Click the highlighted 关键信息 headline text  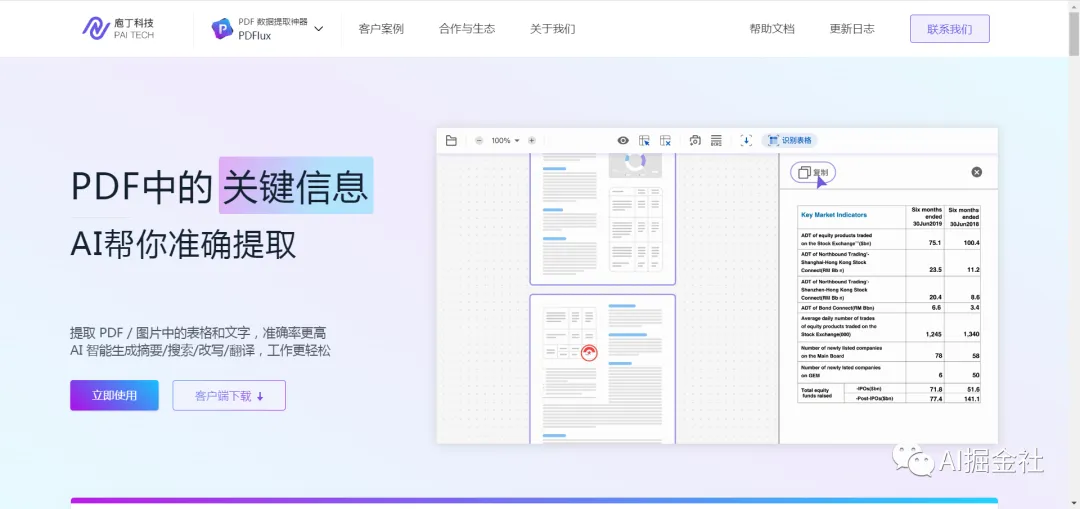(x=296, y=186)
